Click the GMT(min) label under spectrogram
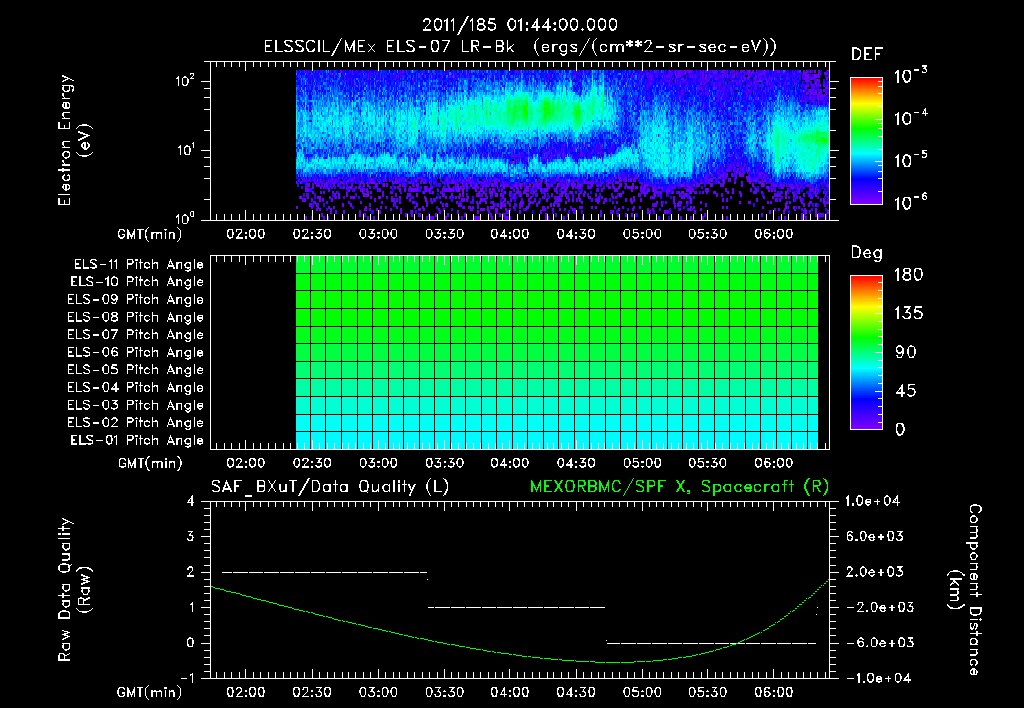 point(150,234)
